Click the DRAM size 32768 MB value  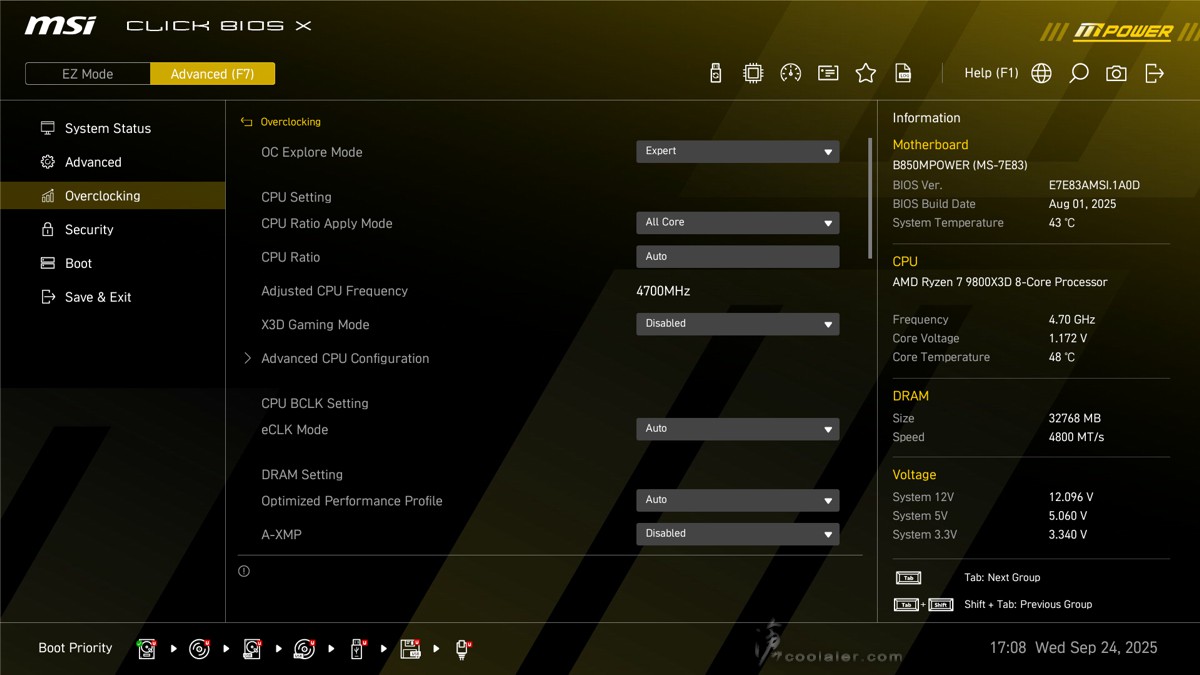[1075, 418]
